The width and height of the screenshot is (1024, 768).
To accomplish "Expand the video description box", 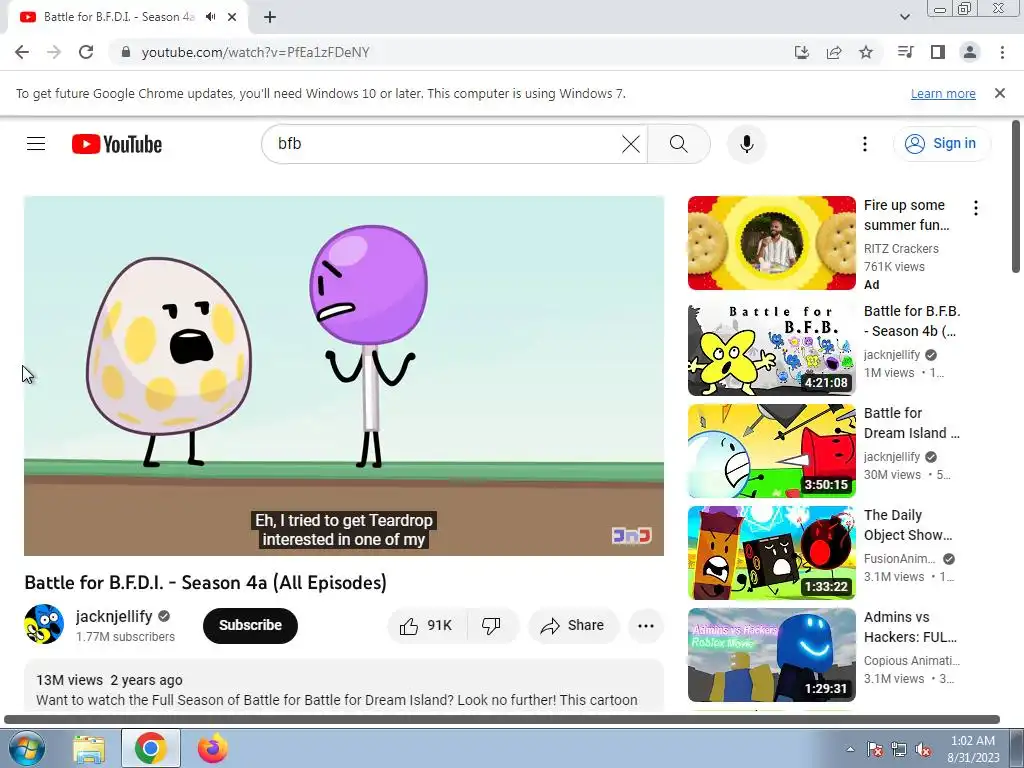I will [x=344, y=686].
